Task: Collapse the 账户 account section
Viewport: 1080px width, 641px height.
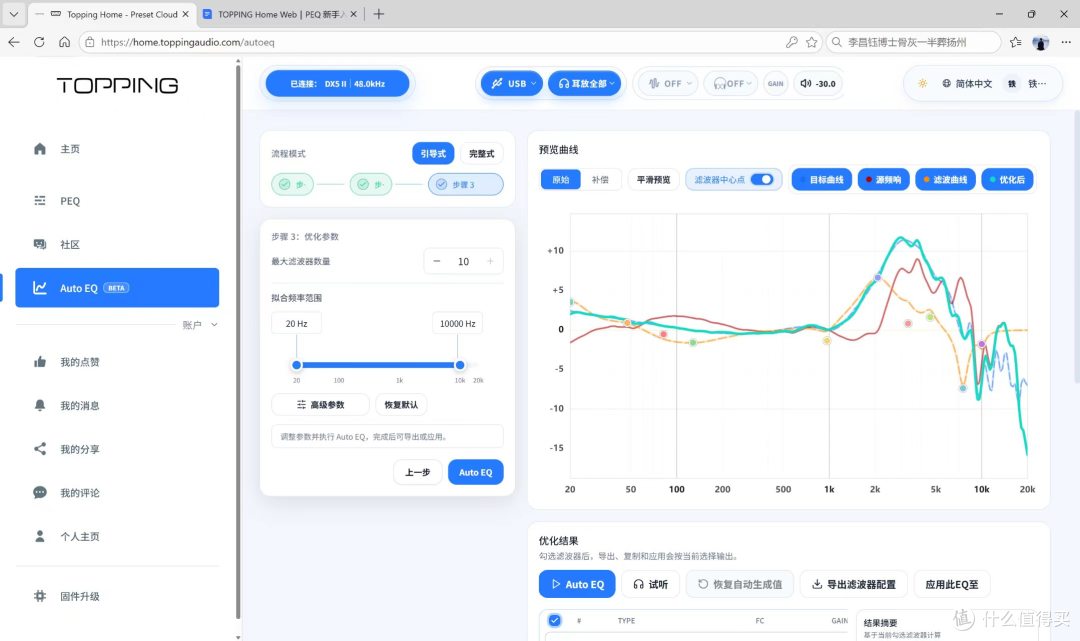Action: pyautogui.click(x=200, y=325)
